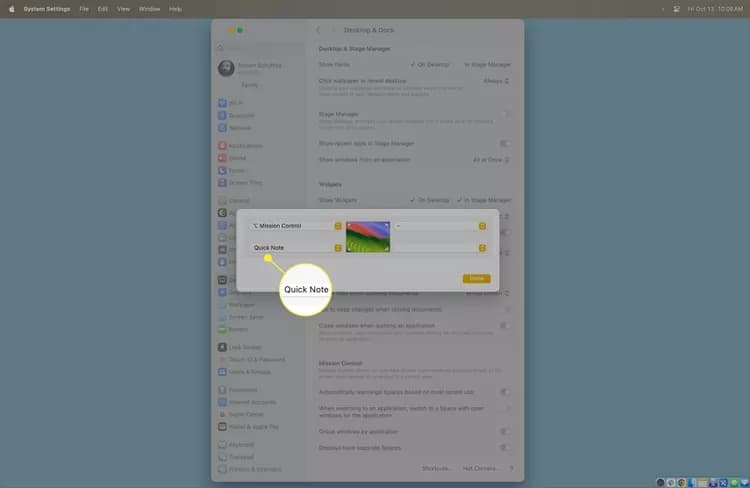Click Done in Hot Corners dialog

tap(476, 278)
